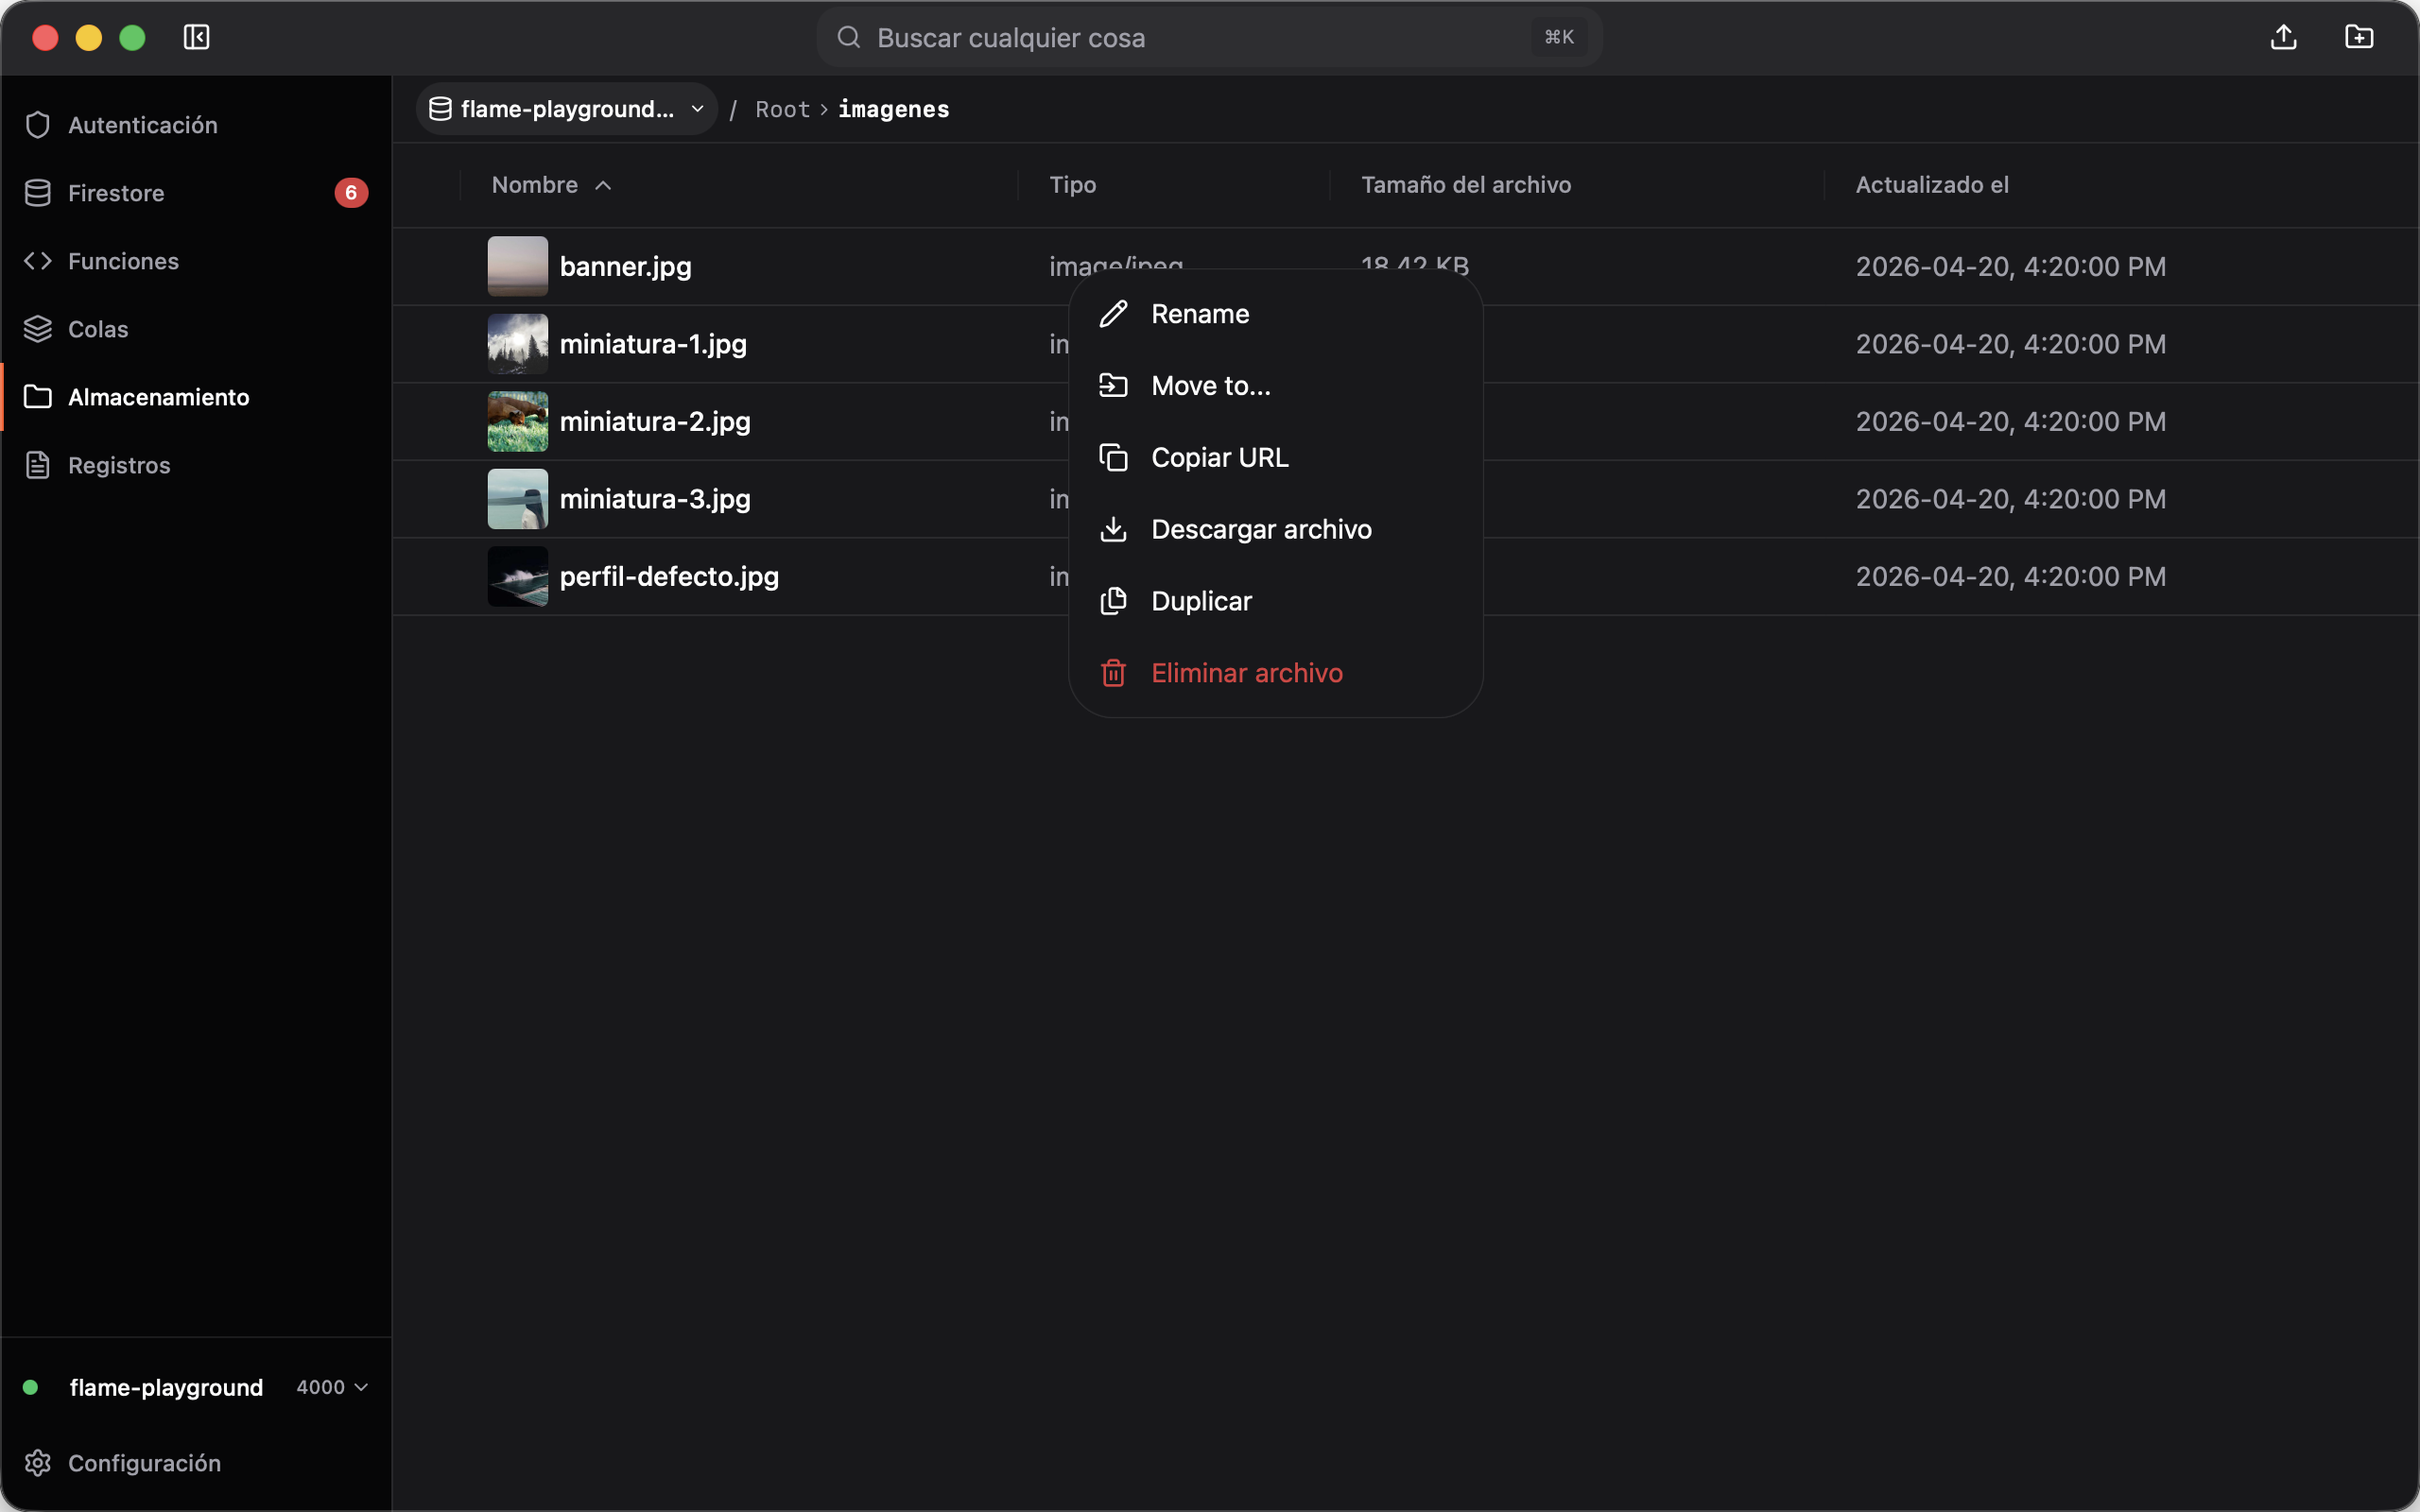This screenshot has width=2420, height=1512.
Task: Select Duplicar menu entry
Action: pos(1275,601)
